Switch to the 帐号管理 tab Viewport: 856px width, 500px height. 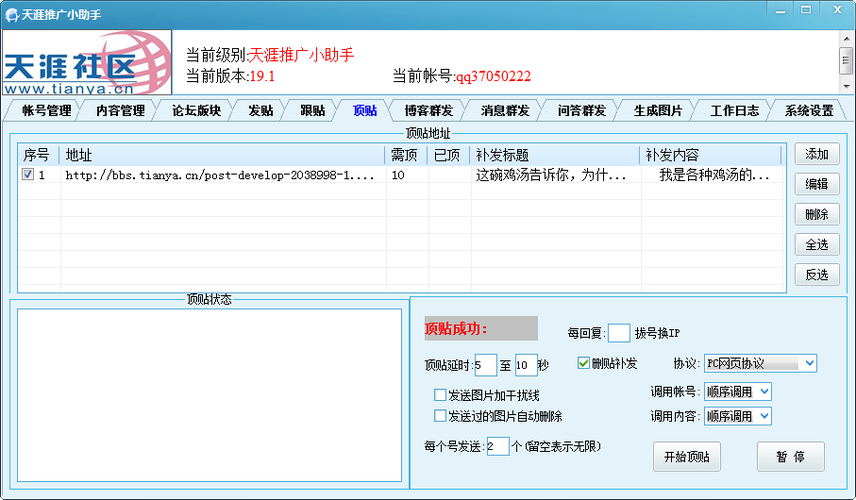point(46,111)
